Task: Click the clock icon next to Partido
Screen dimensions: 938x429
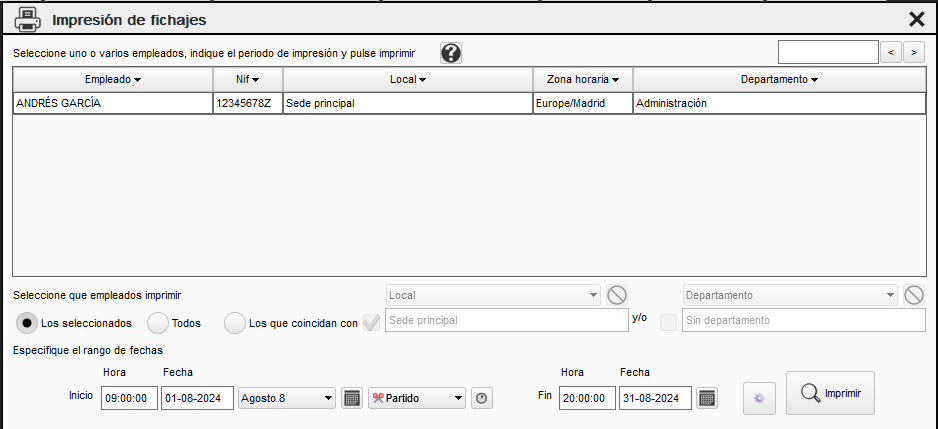Action: pos(482,398)
